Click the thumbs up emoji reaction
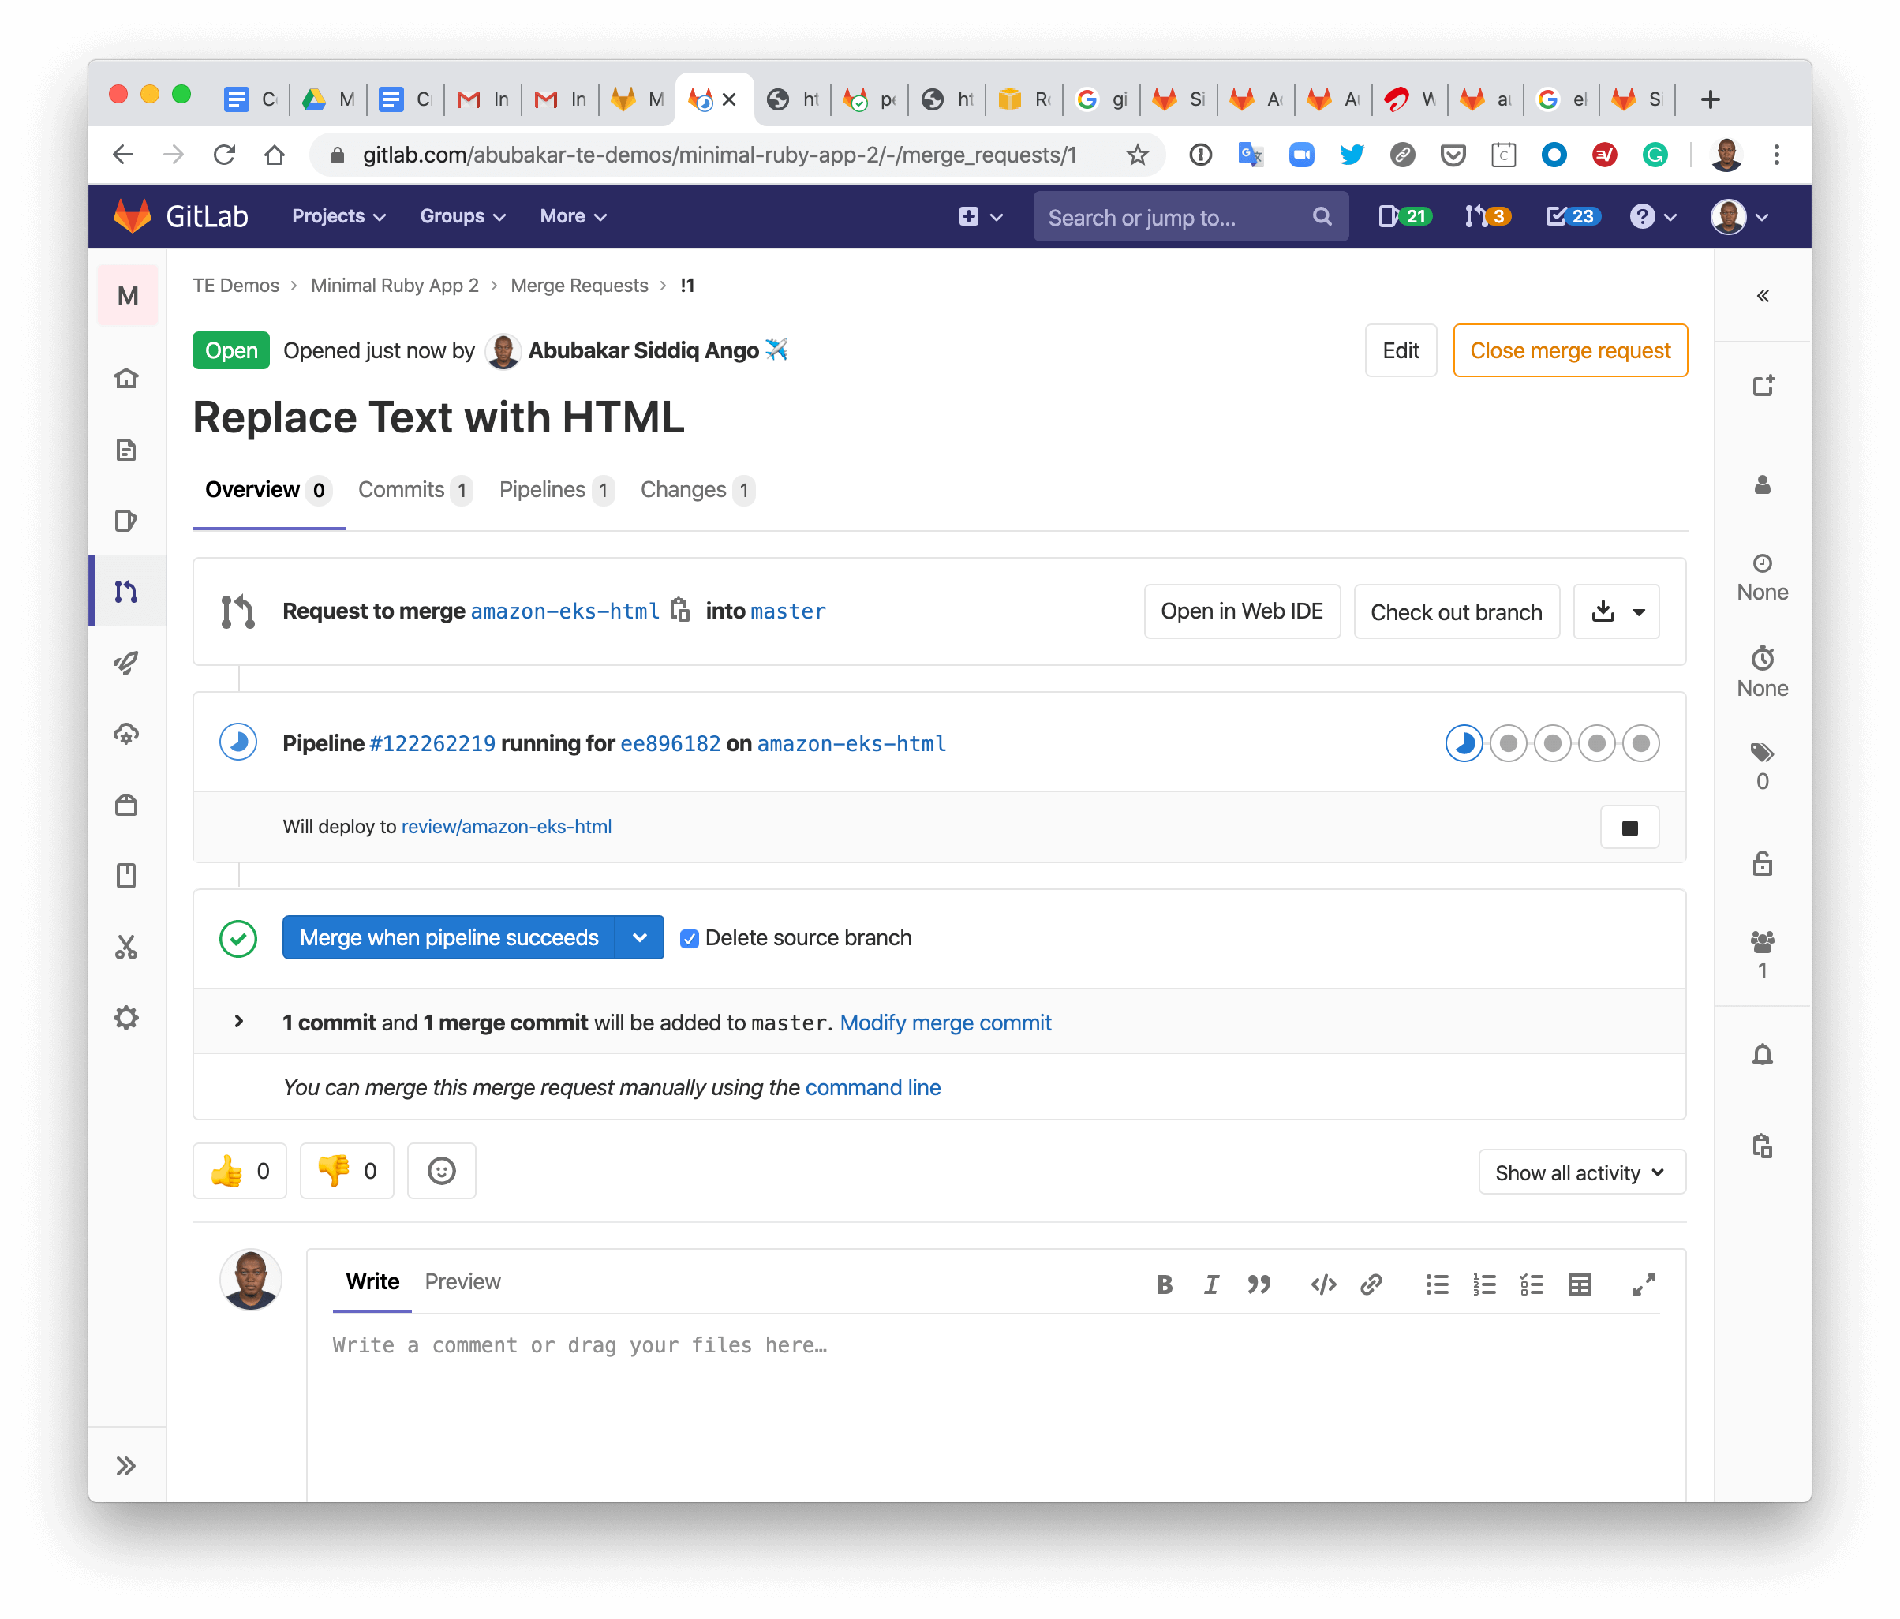Image resolution: width=1900 pixels, height=1619 pixels. [240, 1171]
